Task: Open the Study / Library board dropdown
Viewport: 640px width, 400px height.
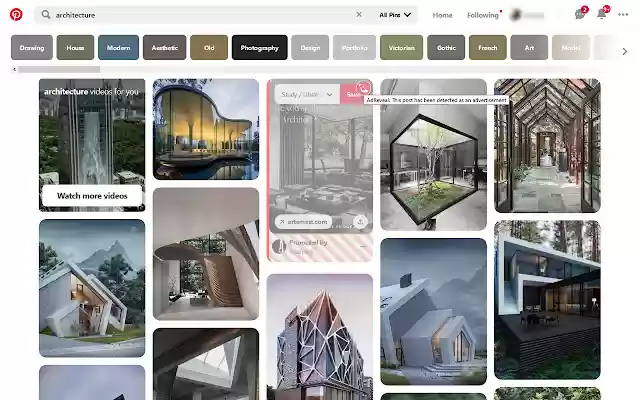Action: 307,94
